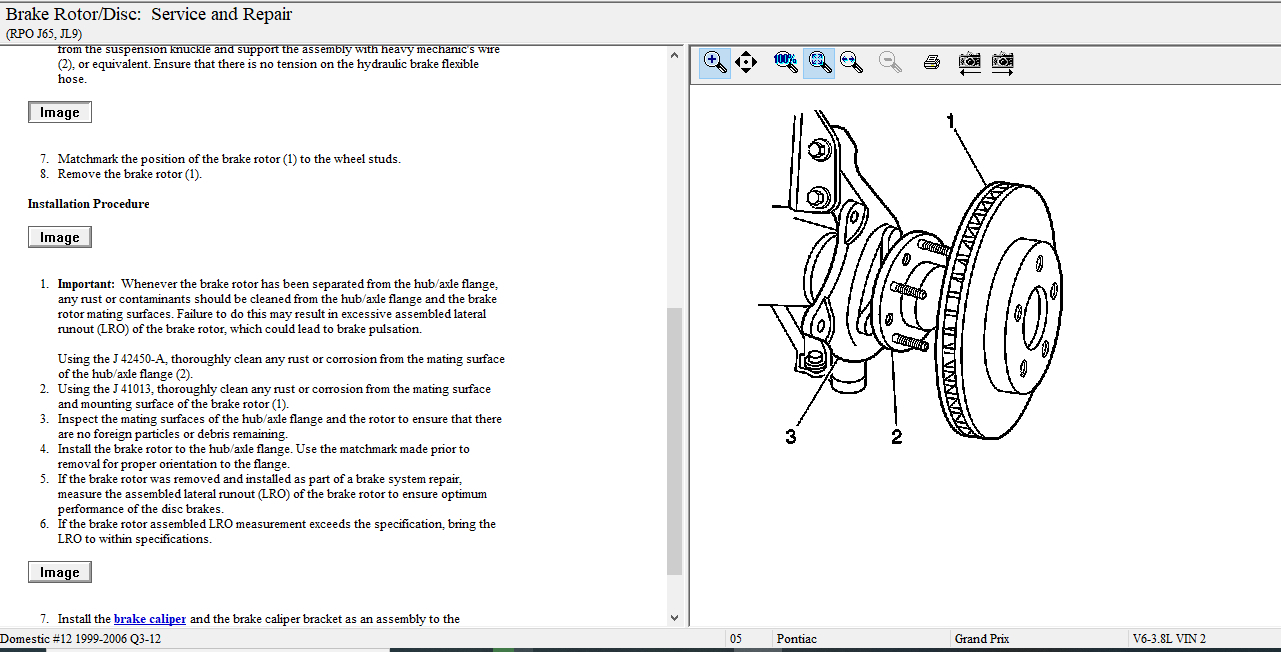Reset diagram to 100% zoom

click(786, 62)
